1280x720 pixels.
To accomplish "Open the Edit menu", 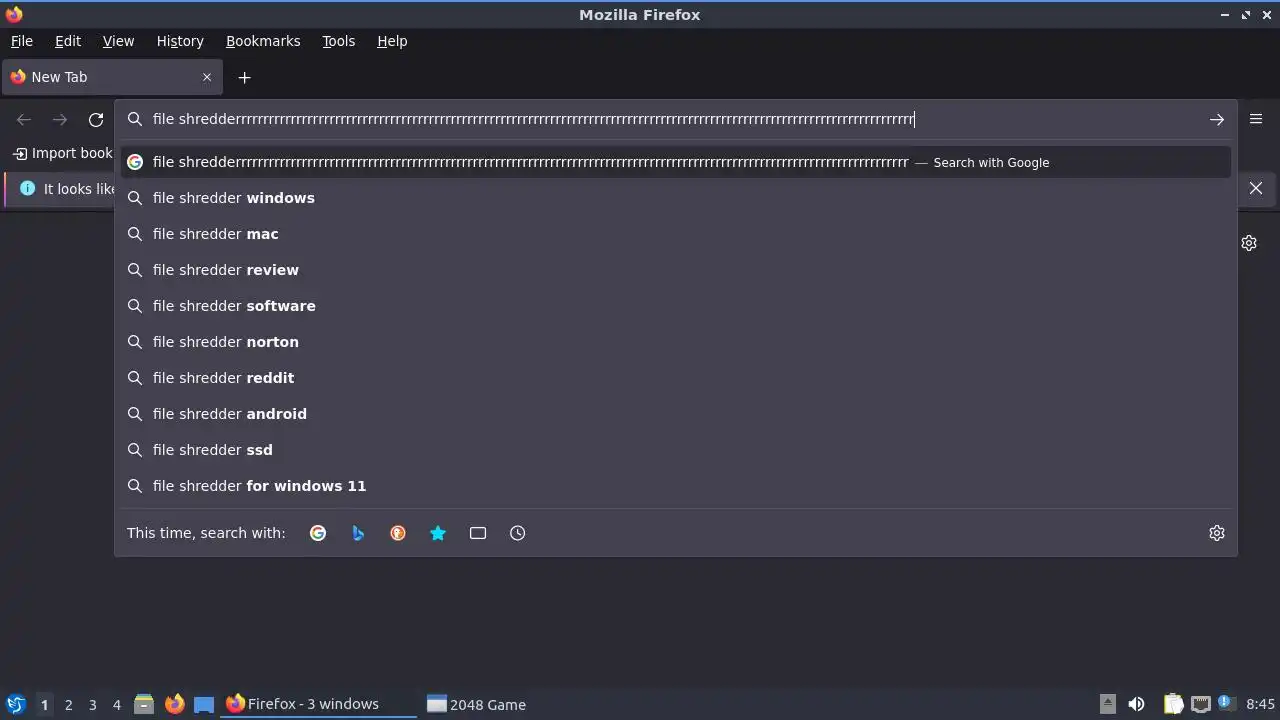I will pos(68,41).
